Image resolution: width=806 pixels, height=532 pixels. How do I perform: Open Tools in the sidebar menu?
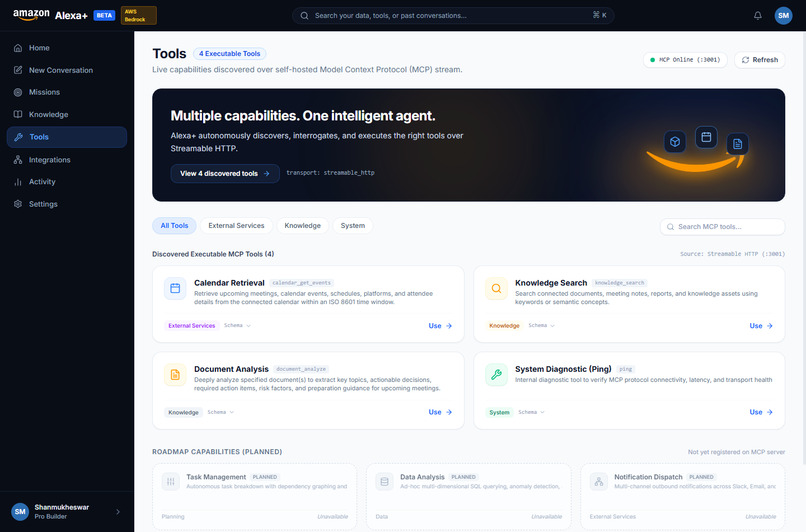coord(67,137)
